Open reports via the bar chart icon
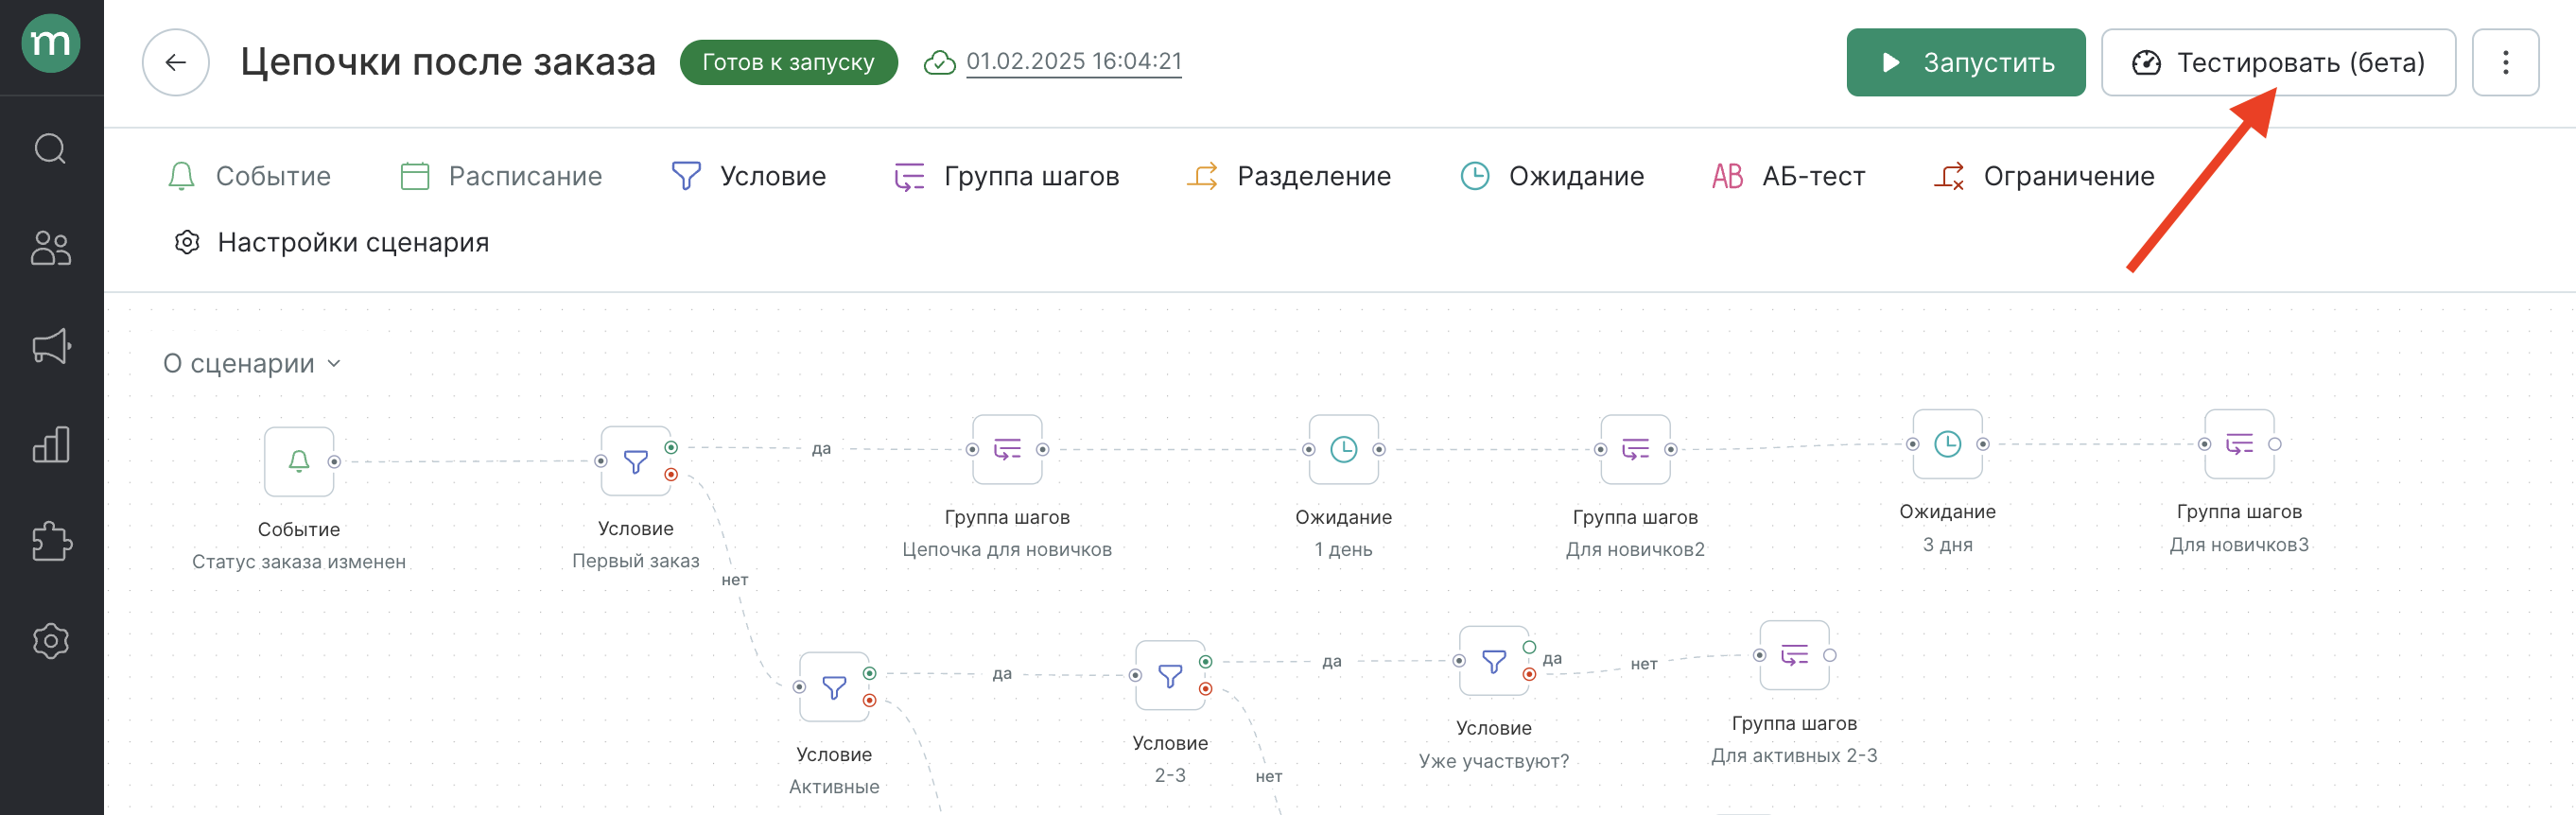The width and height of the screenshot is (2576, 815). (51, 444)
